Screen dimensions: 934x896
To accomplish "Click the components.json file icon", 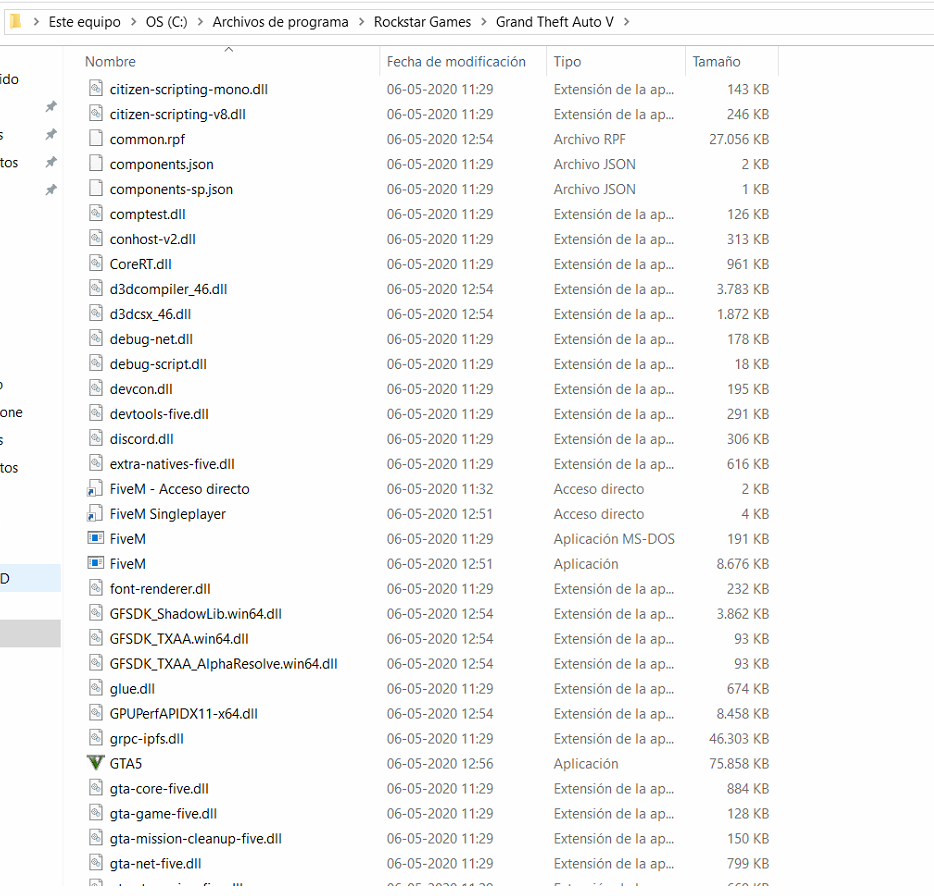I will click(x=95, y=164).
